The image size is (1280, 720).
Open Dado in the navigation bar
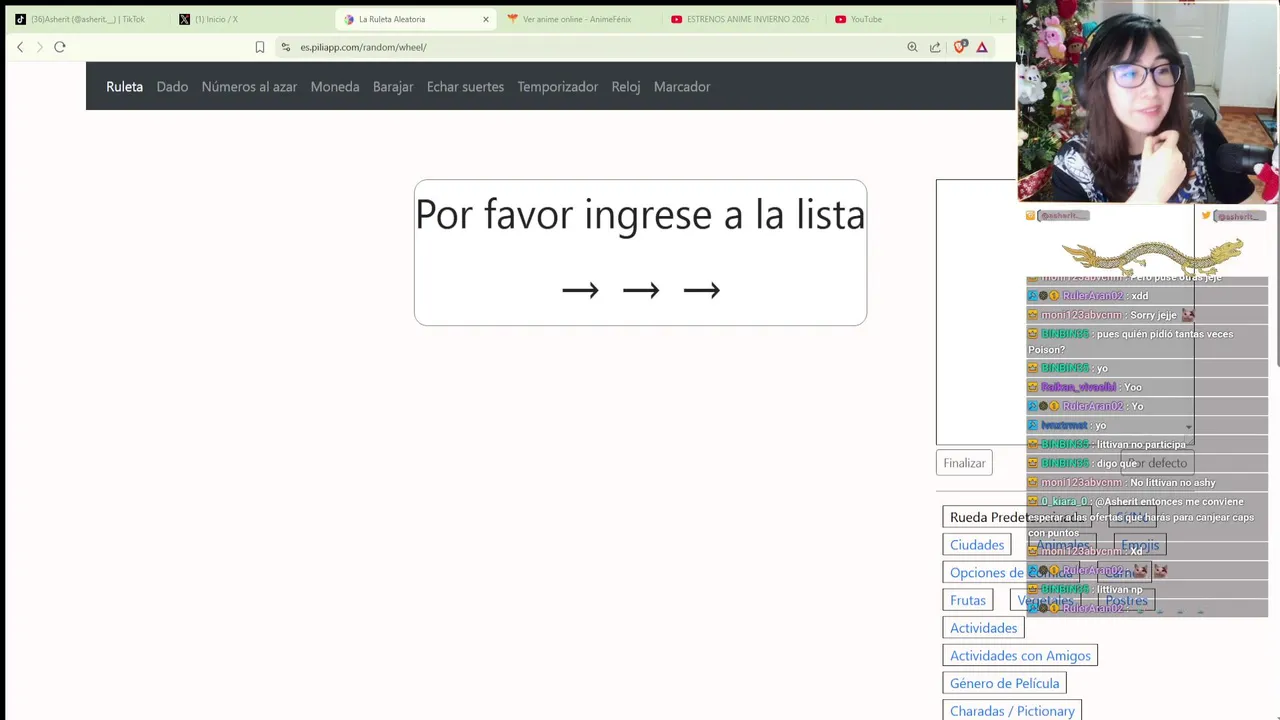172,87
